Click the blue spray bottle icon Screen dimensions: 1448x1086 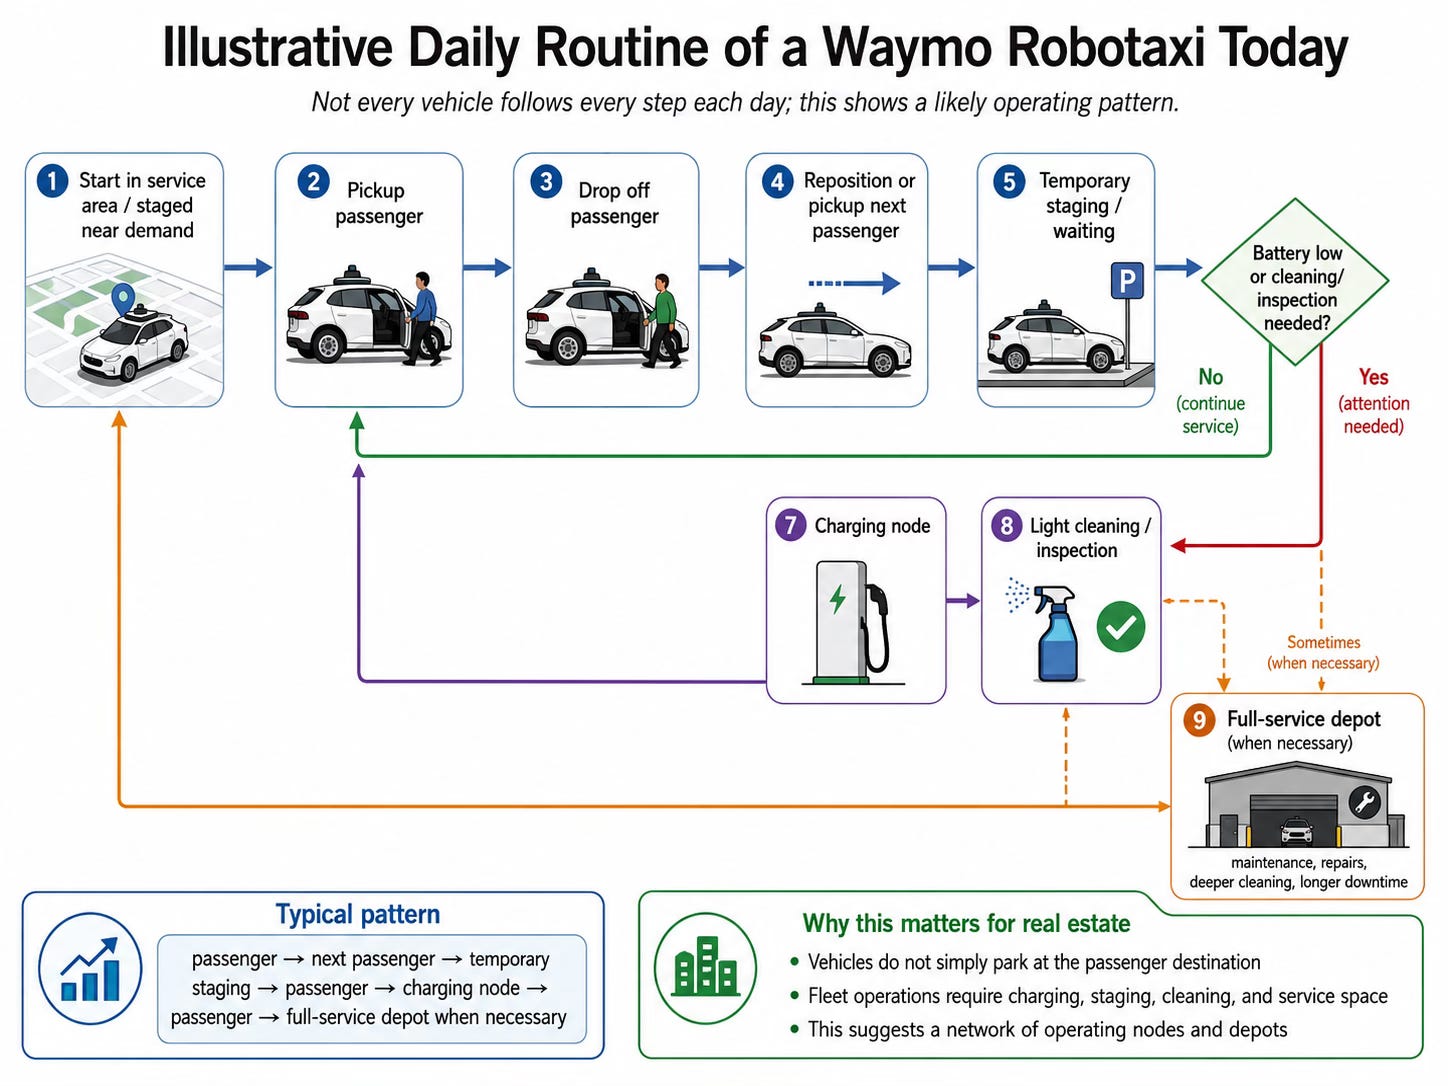tap(1054, 633)
